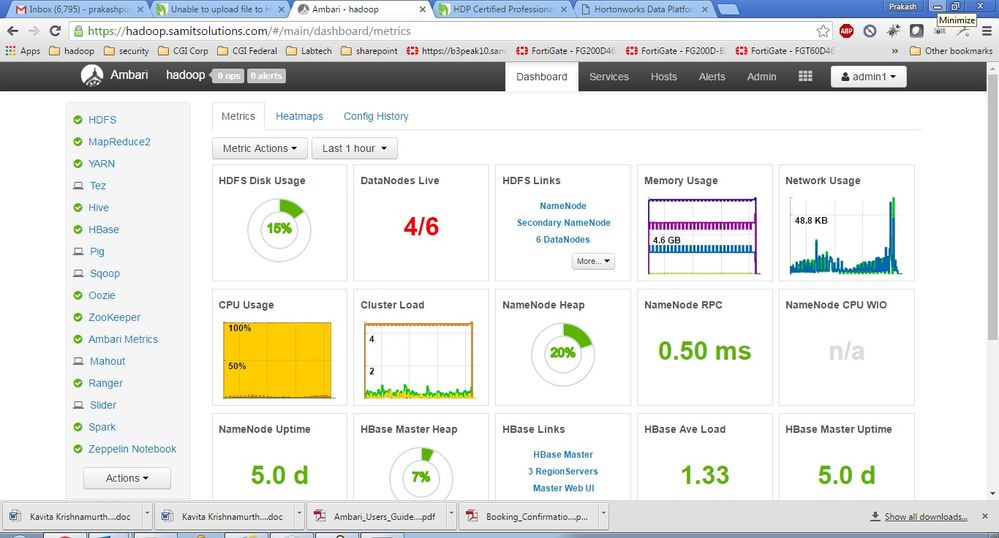Switch to the Heatmaps tab
This screenshot has width=999, height=538.
299,117
